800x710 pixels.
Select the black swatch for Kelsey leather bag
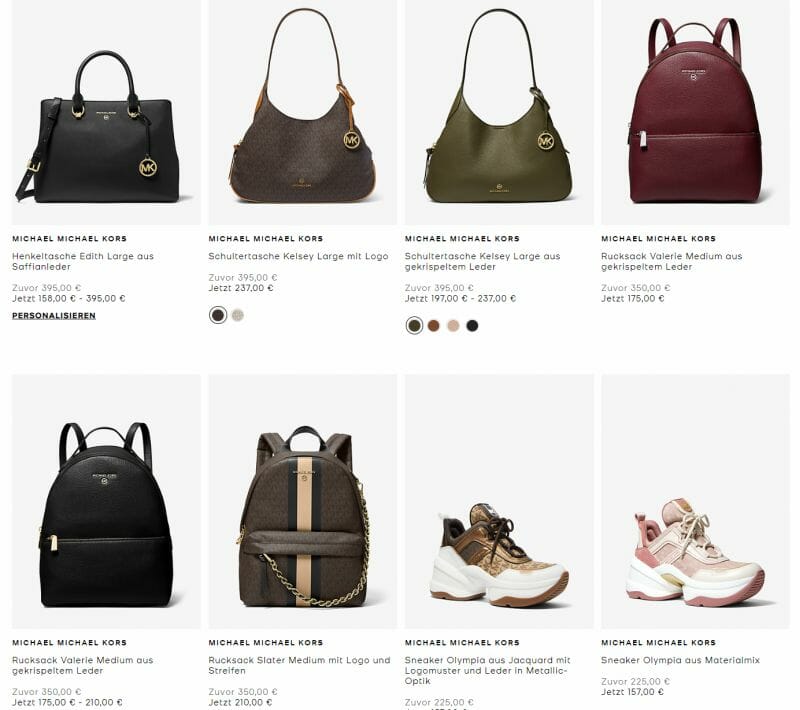[472, 325]
